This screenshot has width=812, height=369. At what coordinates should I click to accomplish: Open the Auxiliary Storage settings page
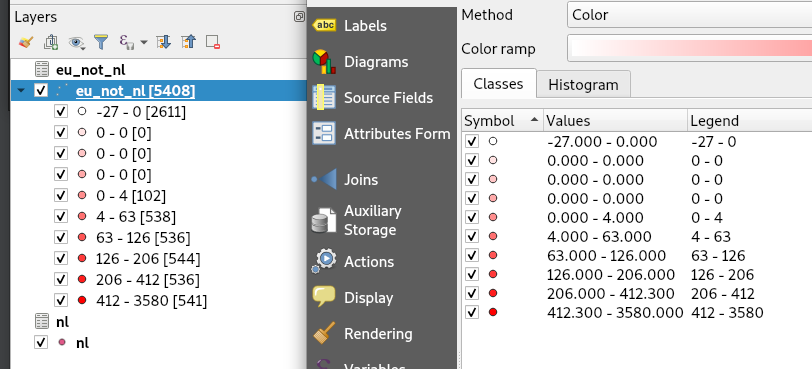pyautogui.click(x=372, y=220)
